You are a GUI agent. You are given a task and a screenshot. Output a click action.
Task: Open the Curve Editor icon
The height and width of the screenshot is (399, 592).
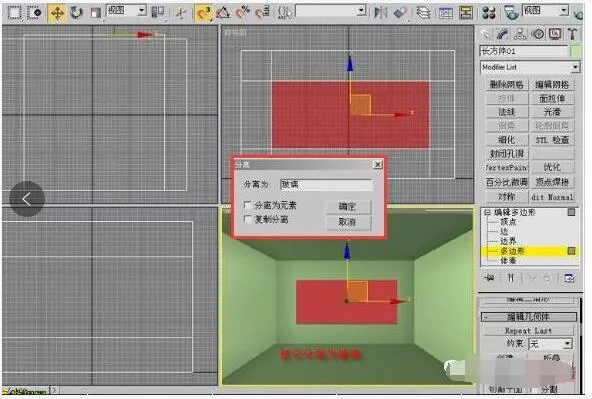pyautogui.click(x=446, y=13)
